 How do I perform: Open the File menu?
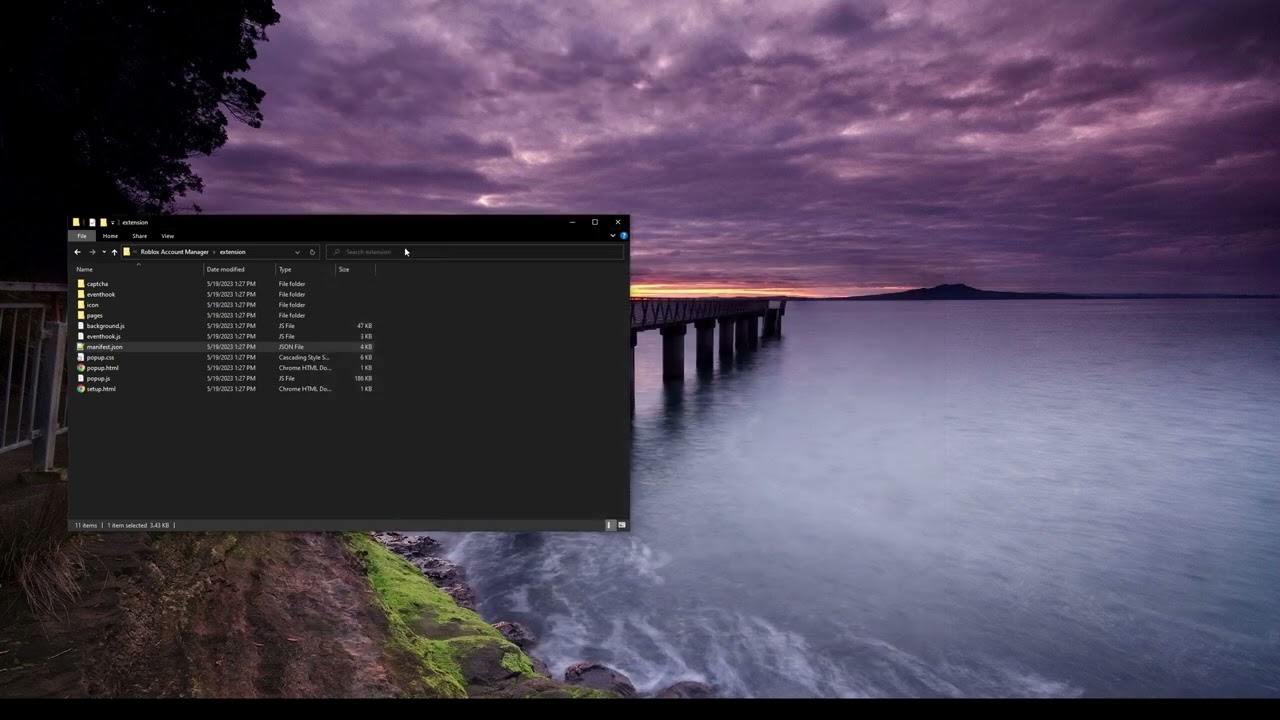(82, 236)
